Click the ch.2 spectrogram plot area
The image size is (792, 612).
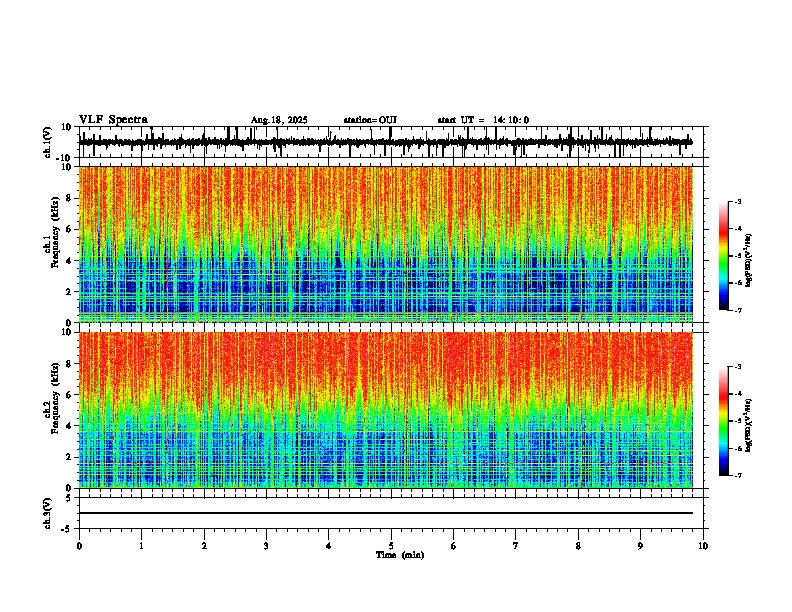[x=385, y=410]
